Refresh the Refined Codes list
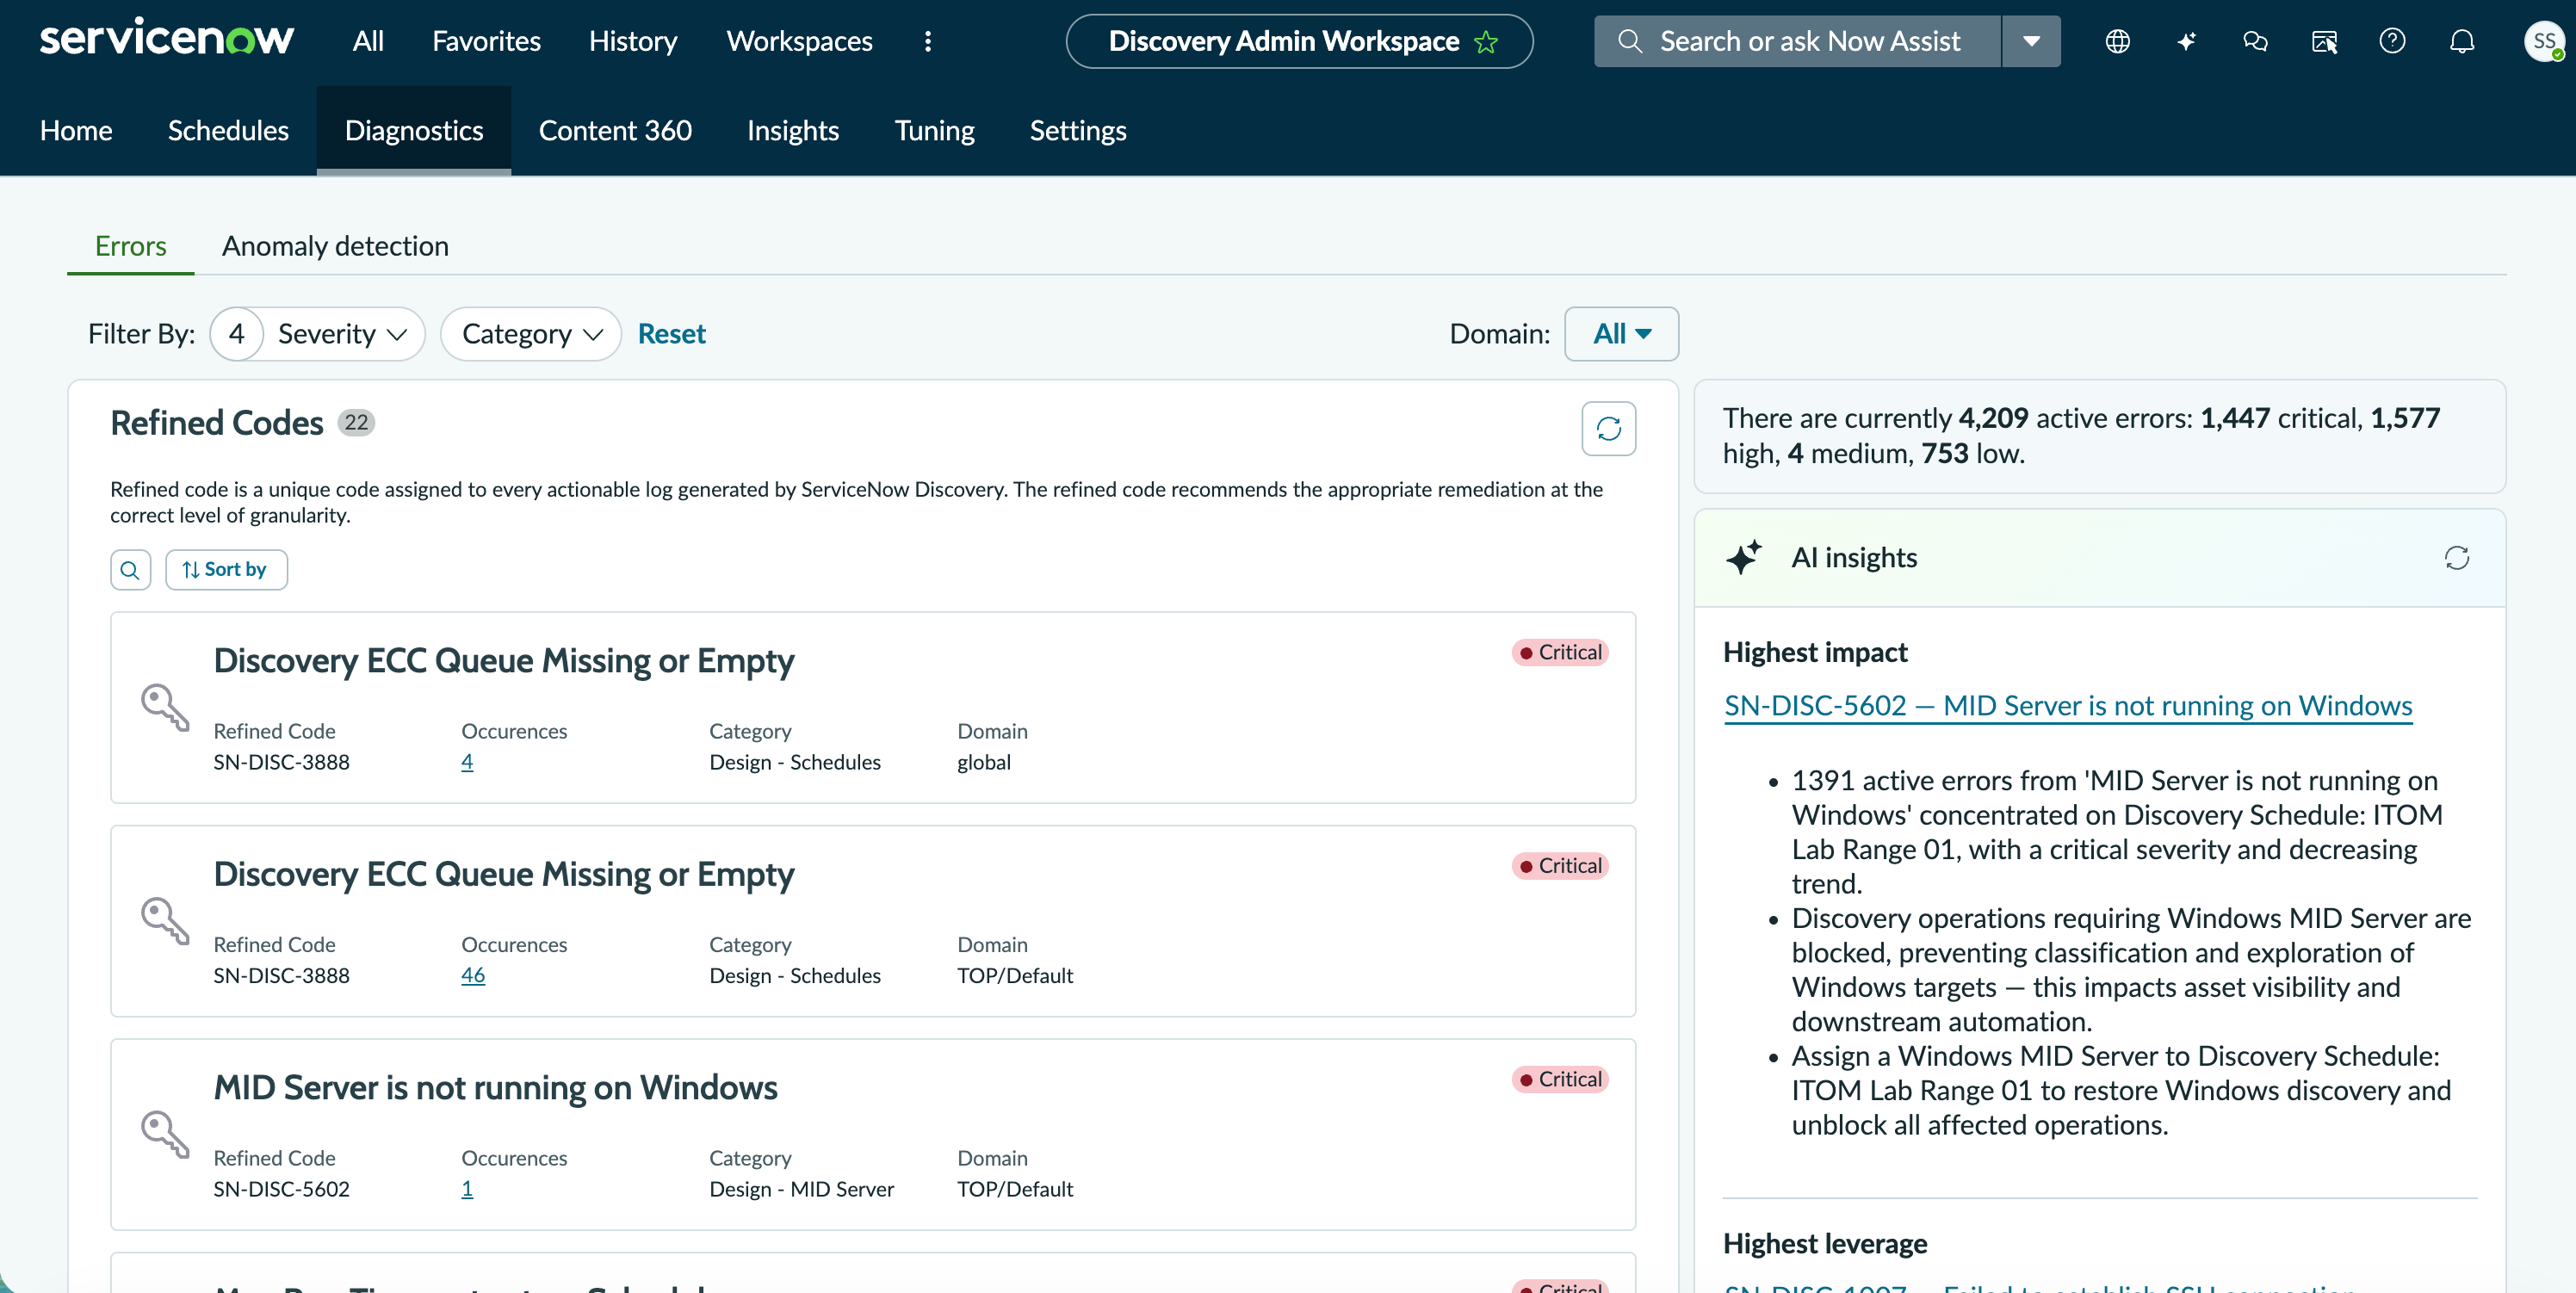2576x1293 pixels. [x=1608, y=428]
